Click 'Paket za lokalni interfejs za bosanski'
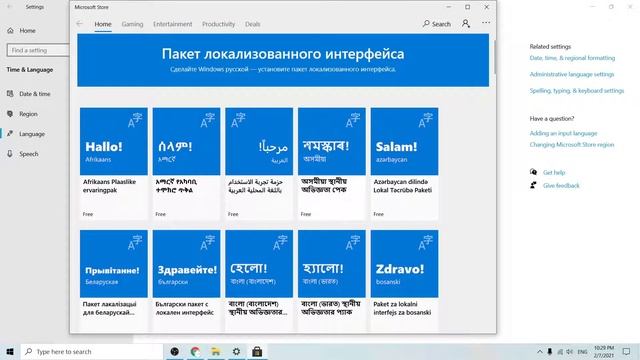The image size is (640, 360). tap(402, 308)
